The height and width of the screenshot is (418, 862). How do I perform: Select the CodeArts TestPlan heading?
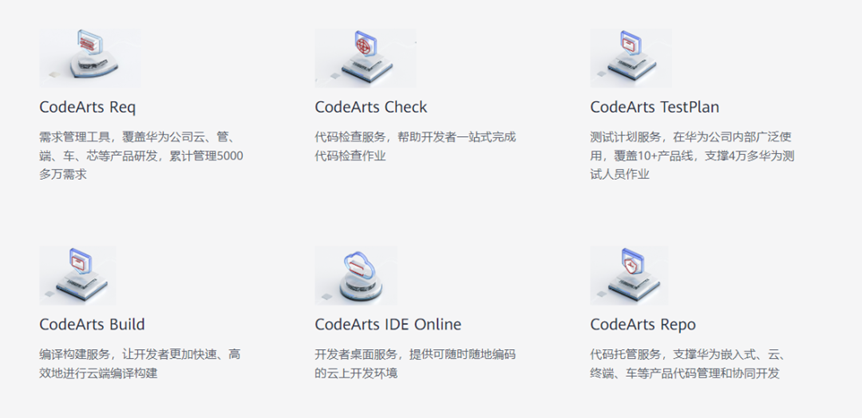pos(654,107)
